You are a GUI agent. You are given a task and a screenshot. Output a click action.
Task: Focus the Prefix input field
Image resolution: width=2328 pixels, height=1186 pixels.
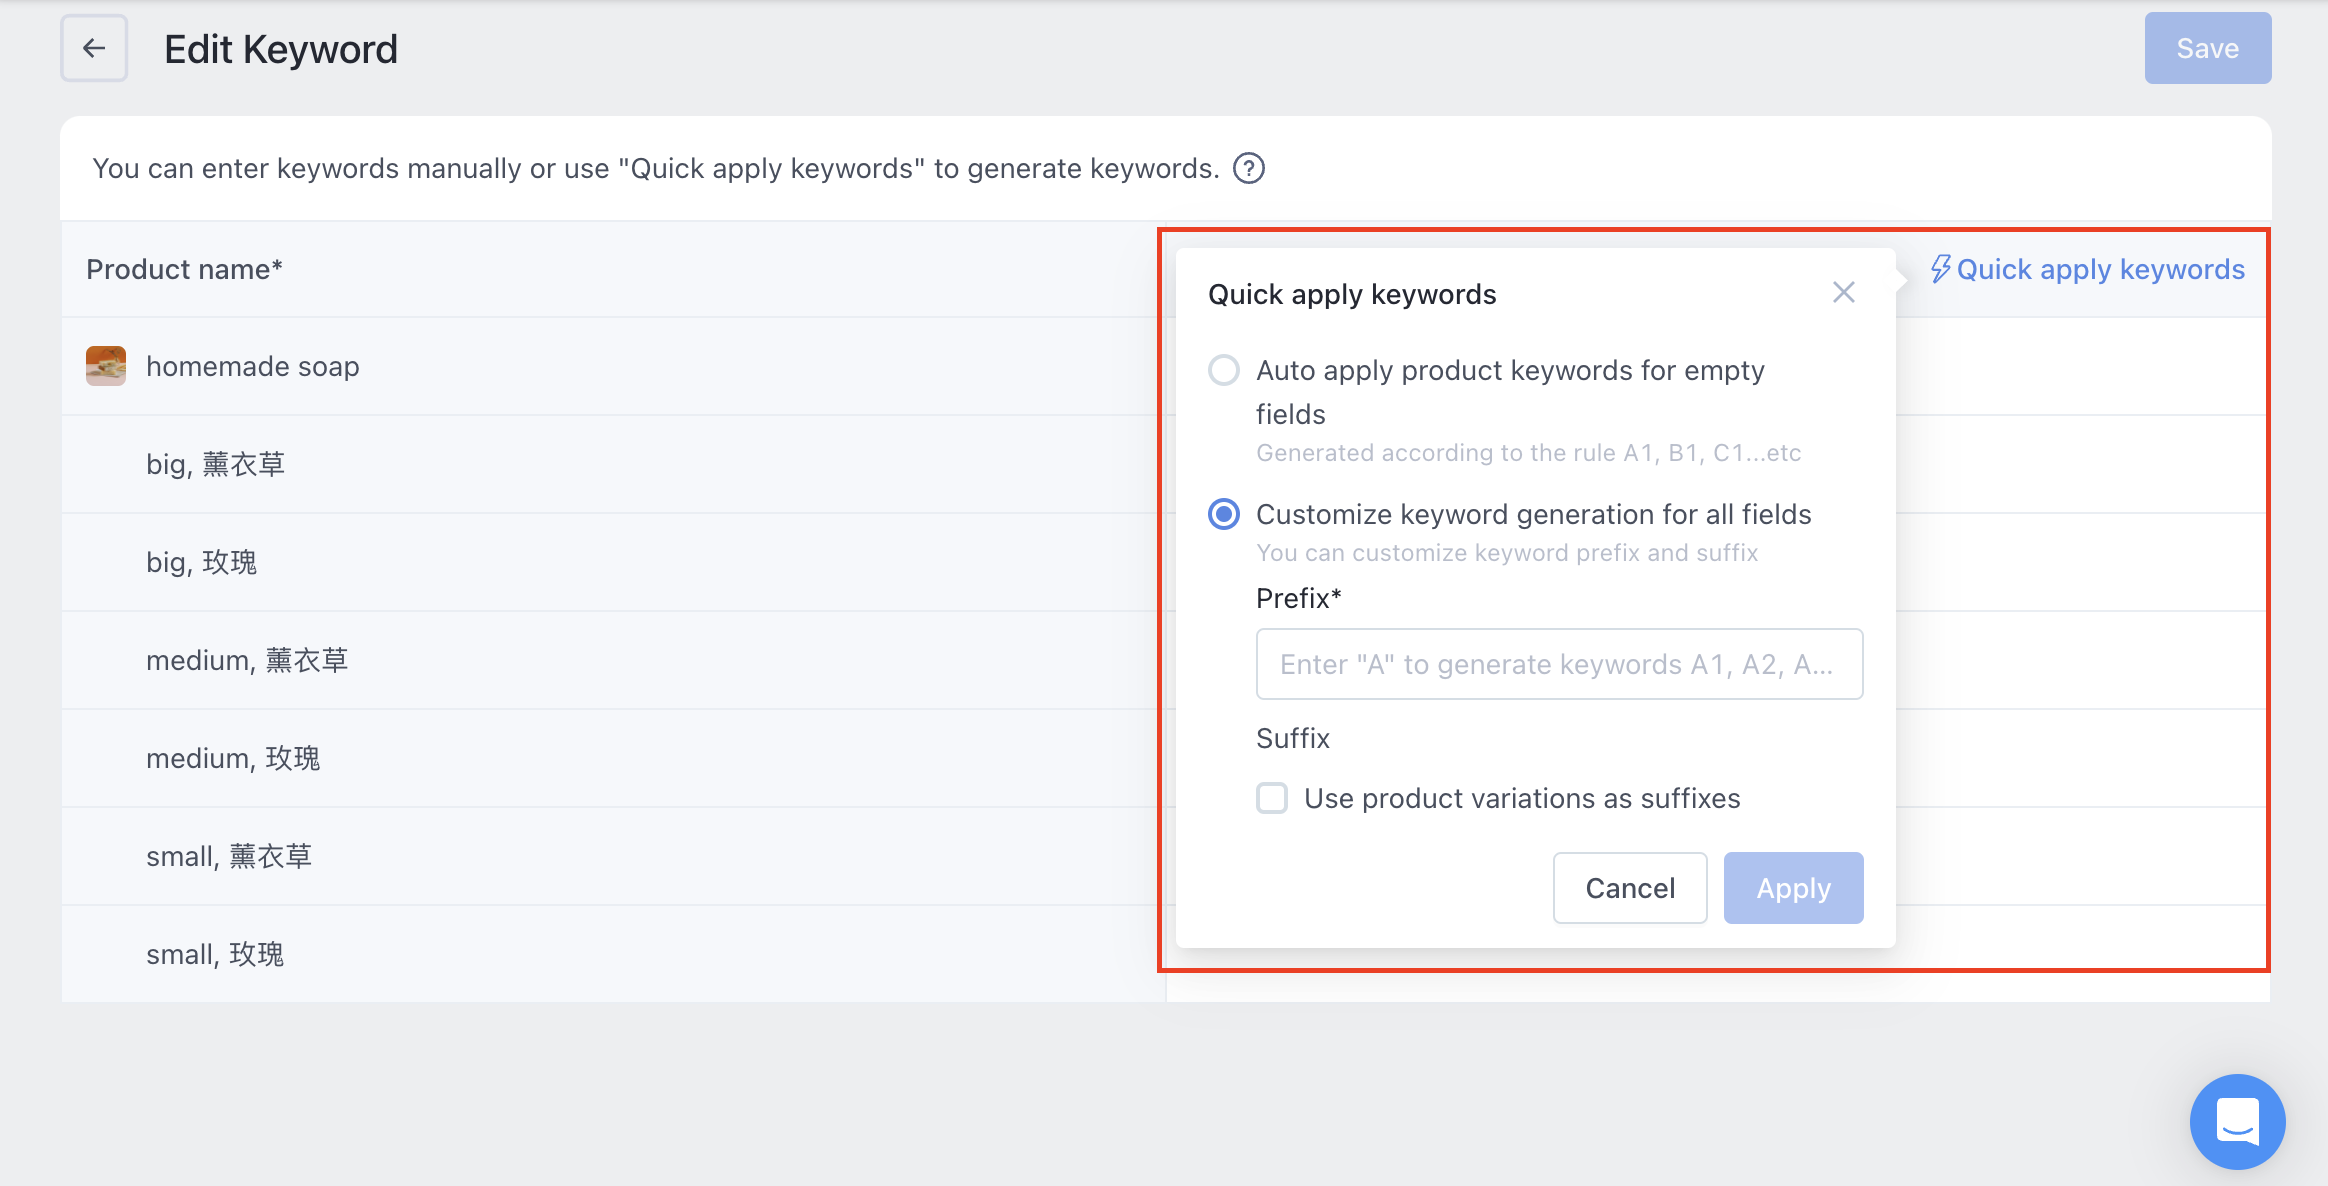click(1559, 664)
